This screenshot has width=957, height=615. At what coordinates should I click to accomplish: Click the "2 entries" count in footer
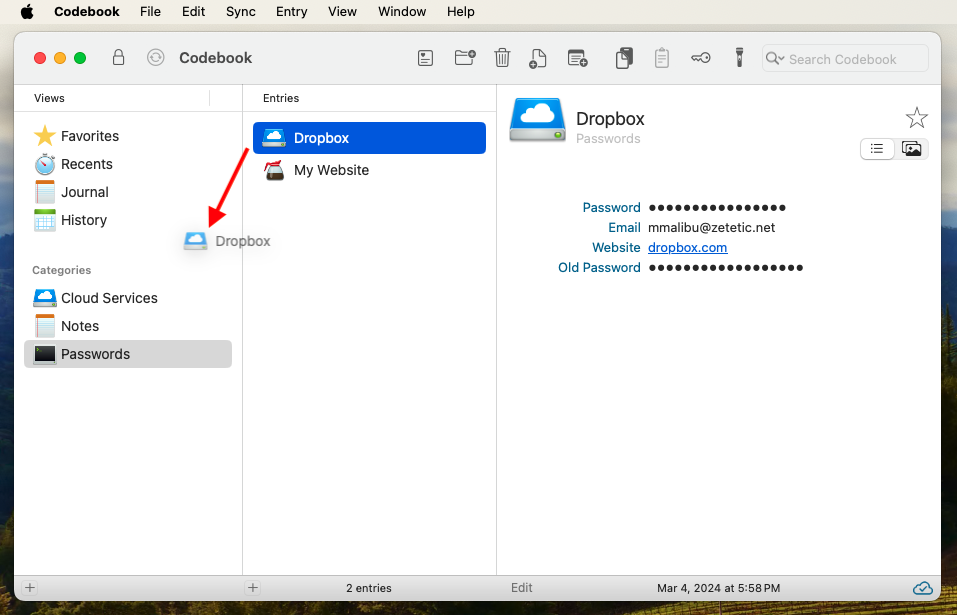coord(369,588)
